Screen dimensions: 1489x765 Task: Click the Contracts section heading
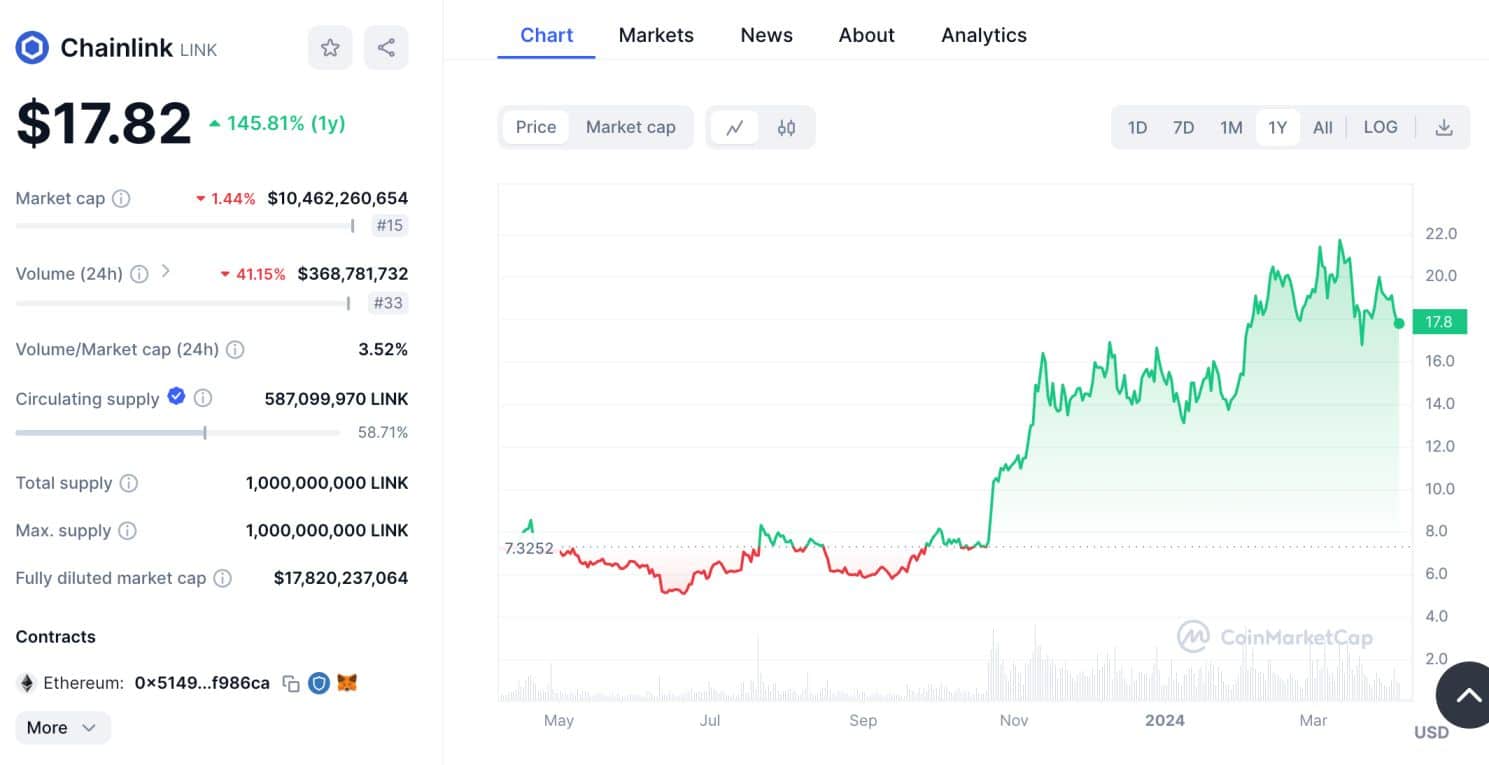(x=56, y=637)
